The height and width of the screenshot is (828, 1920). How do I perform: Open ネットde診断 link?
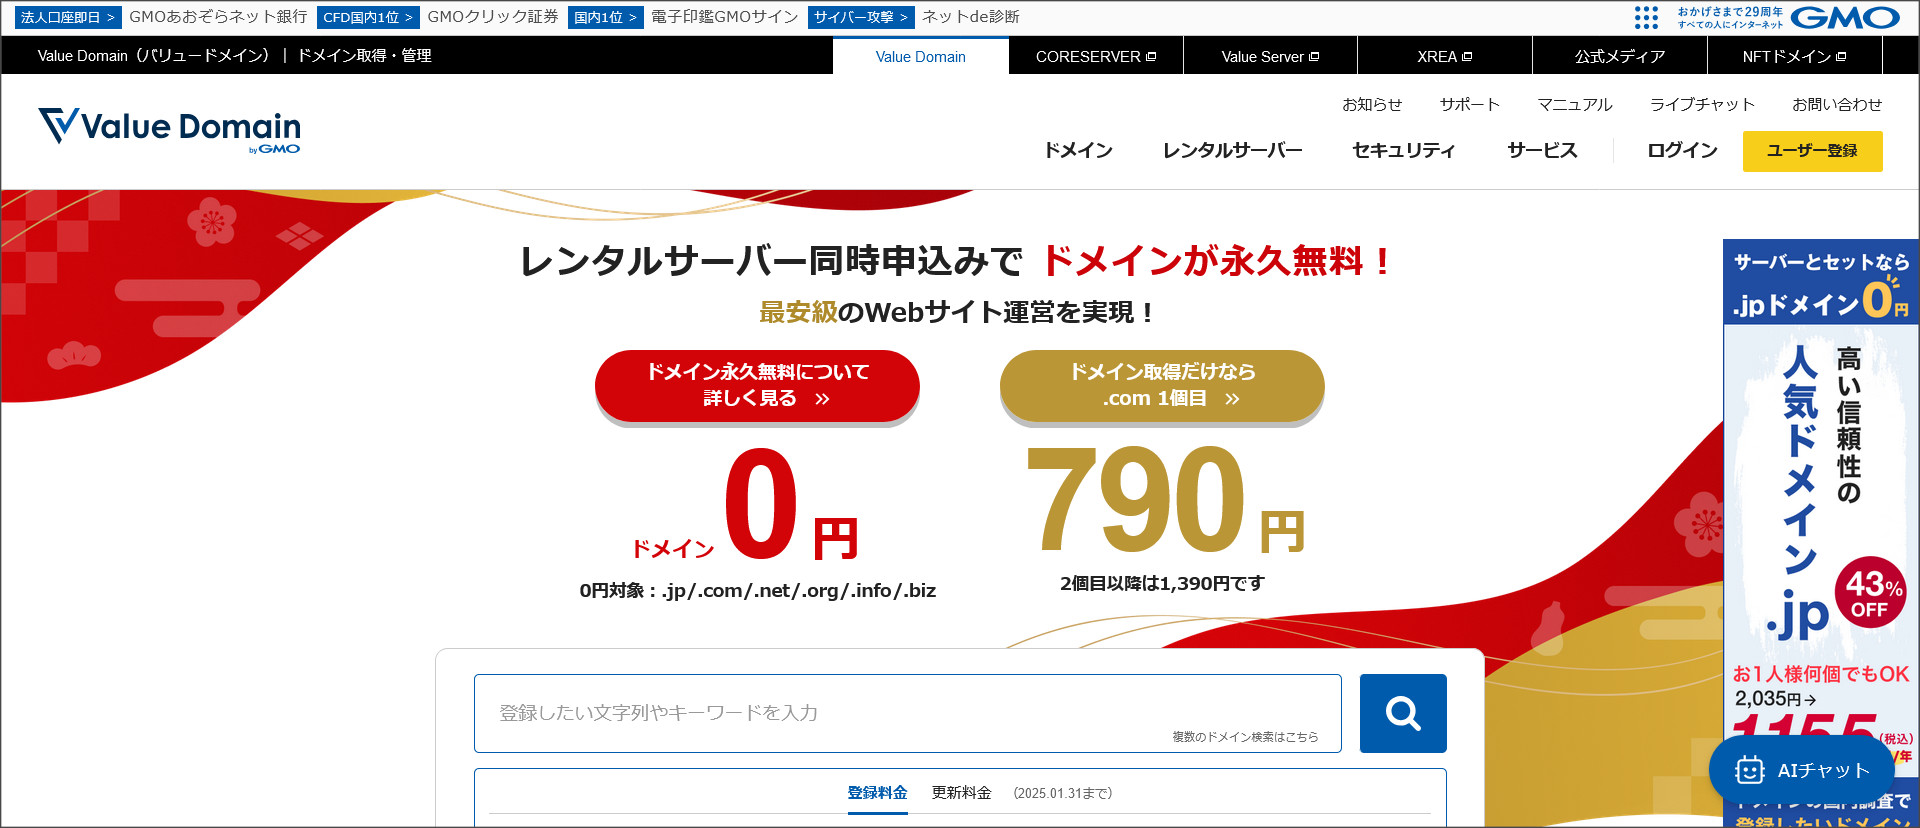[x=971, y=17]
